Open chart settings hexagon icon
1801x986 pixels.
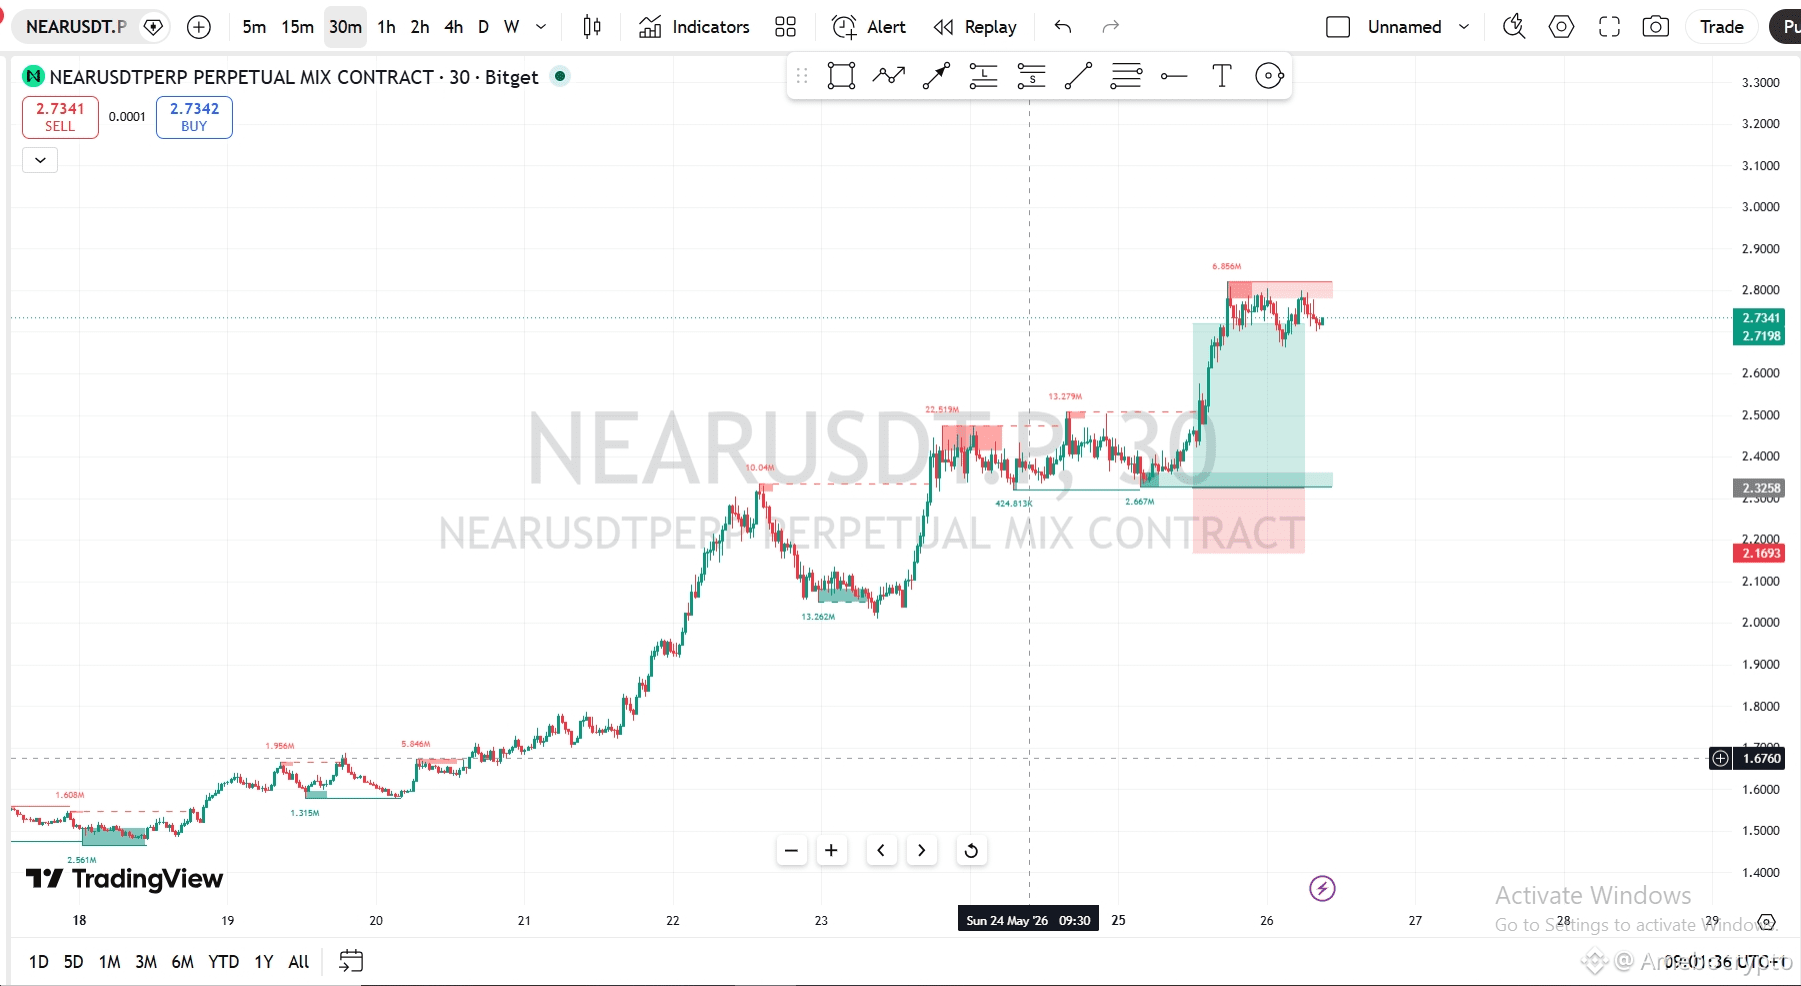pyautogui.click(x=1561, y=27)
